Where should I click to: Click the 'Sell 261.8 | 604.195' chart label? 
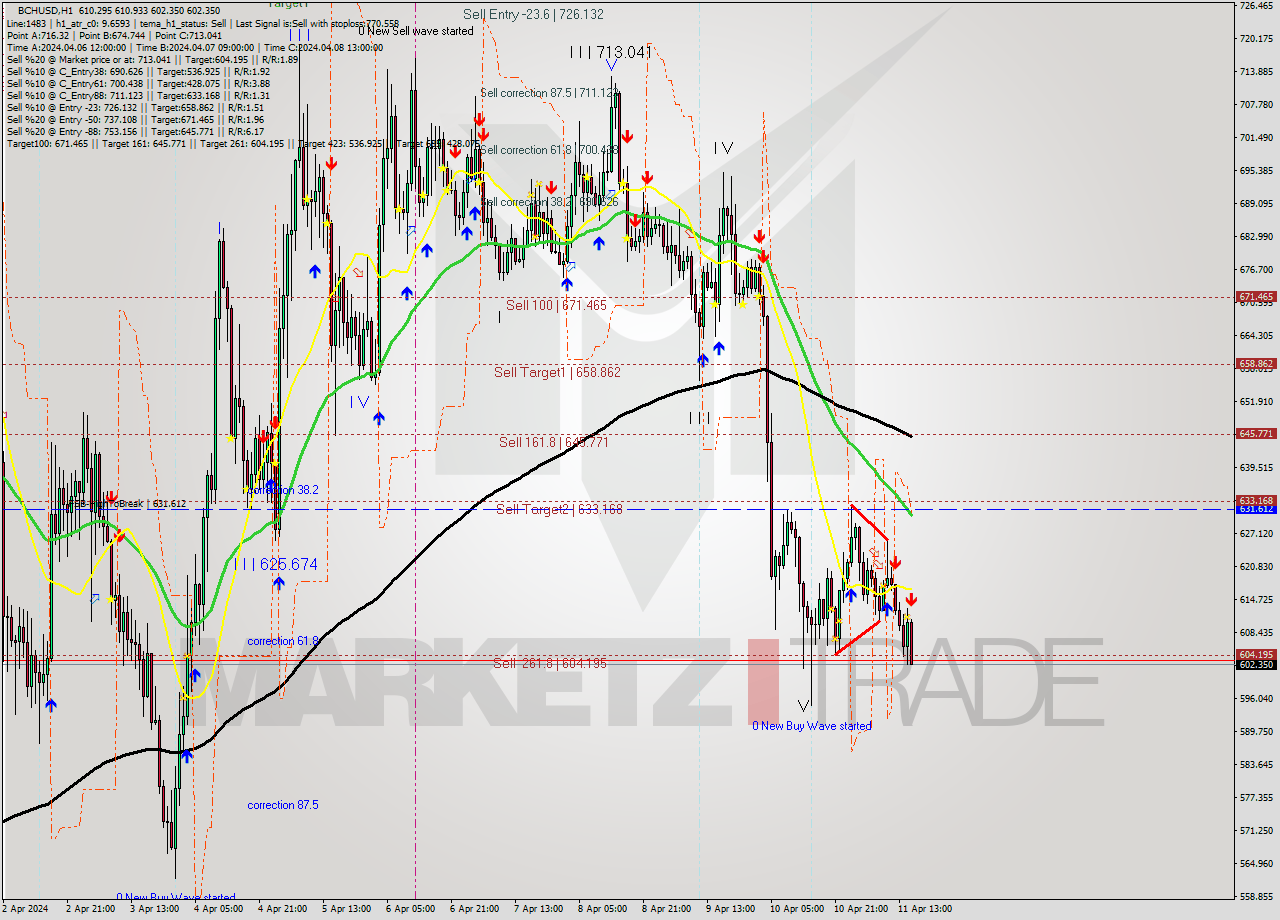coord(550,663)
